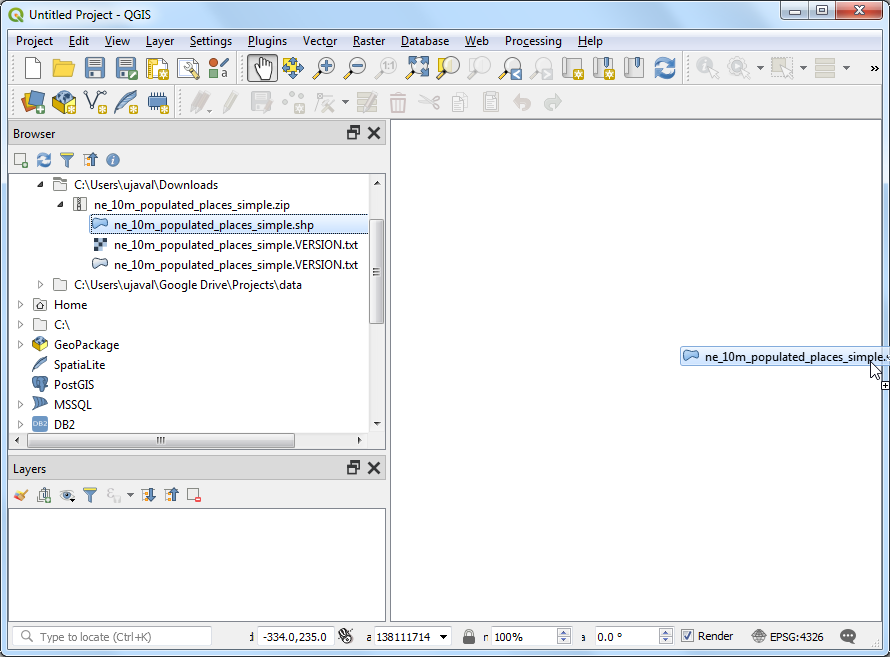Open the Processing menu
The image size is (890, 657).
click(533, 41)
